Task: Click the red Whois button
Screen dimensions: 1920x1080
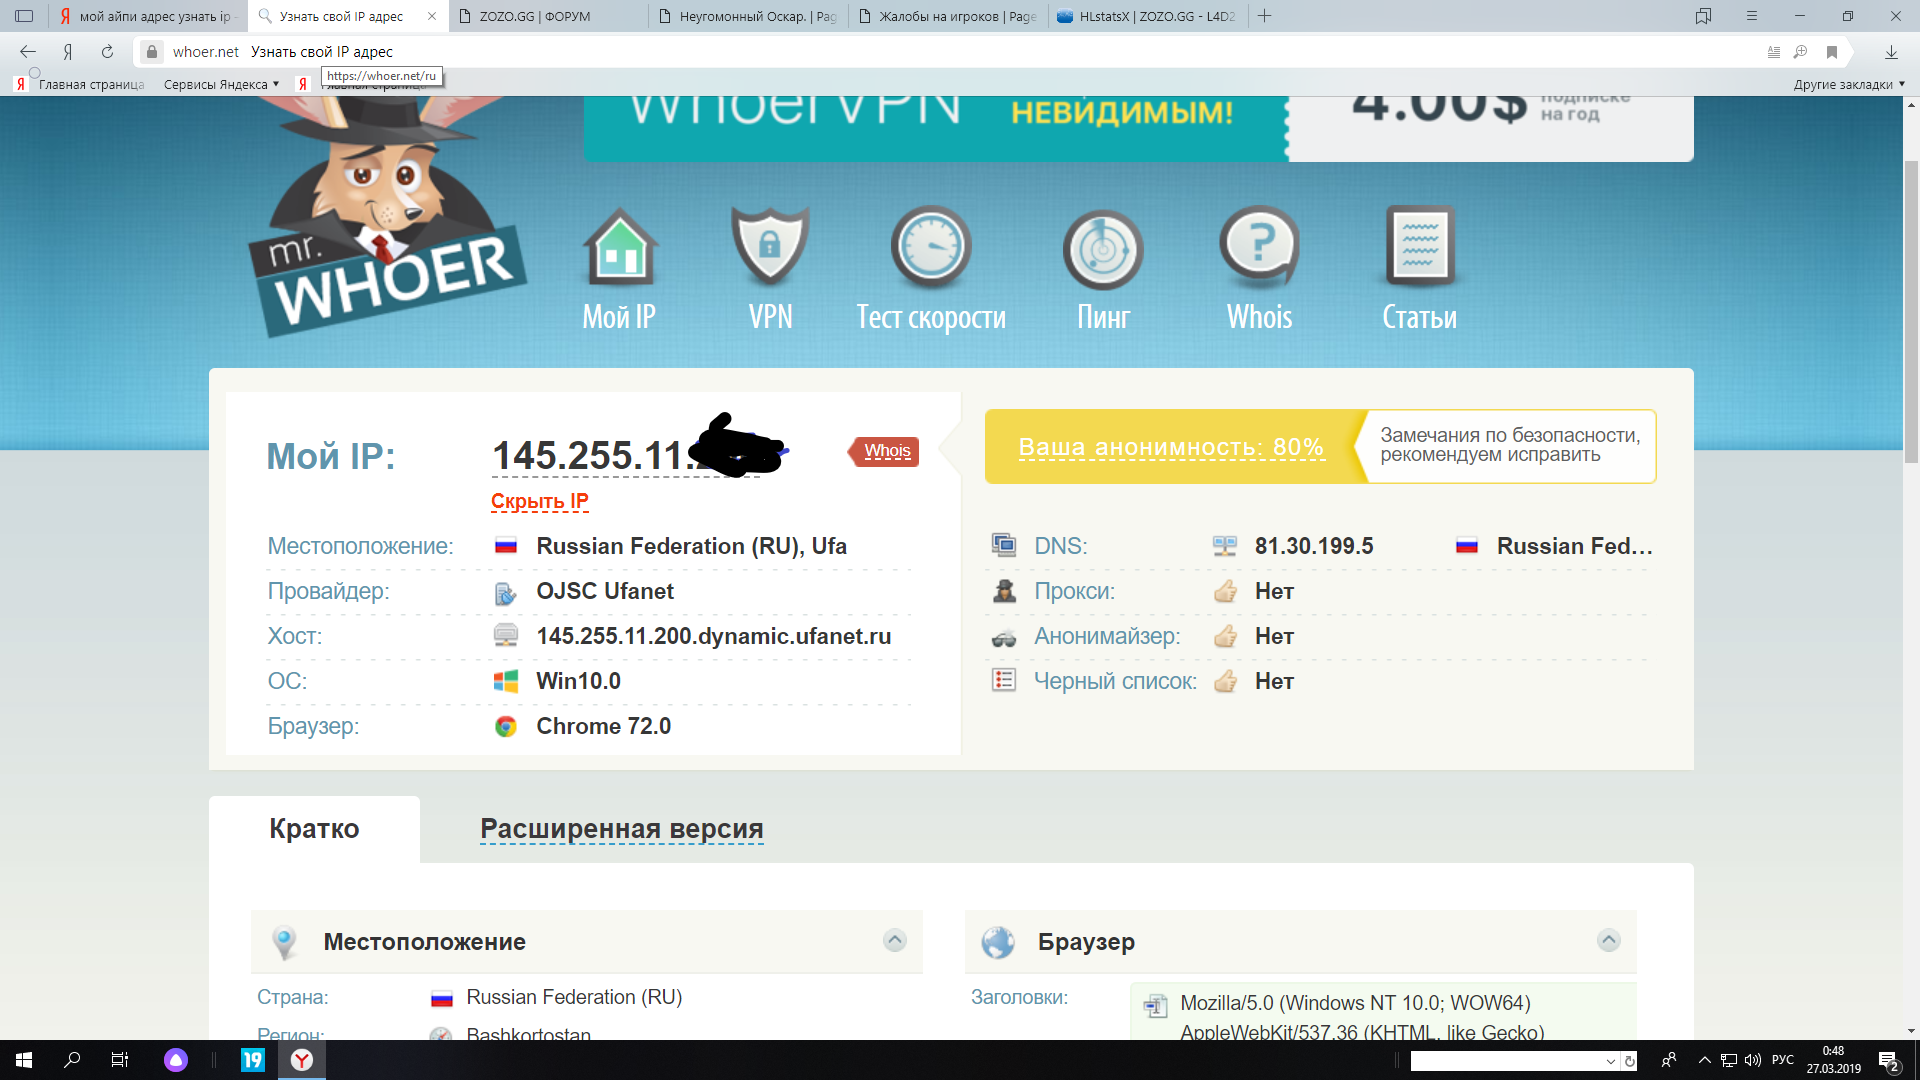Action: click(886, 451)
